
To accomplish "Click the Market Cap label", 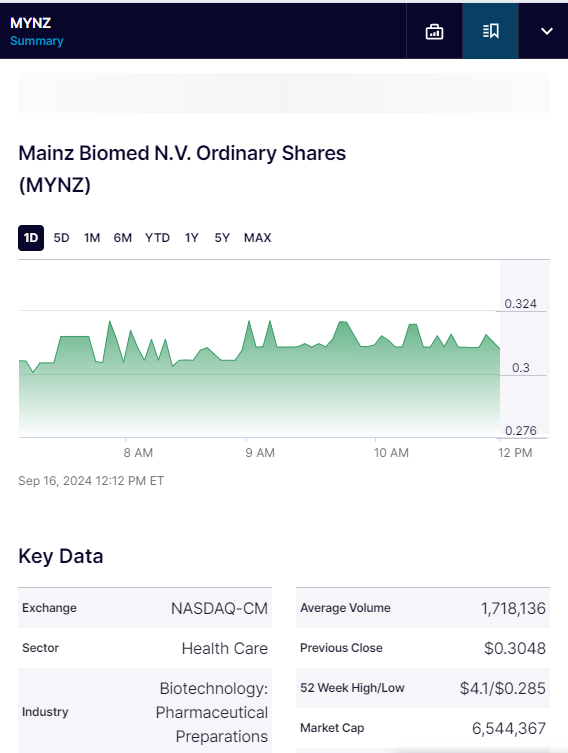I will click(x=332, y=728).
